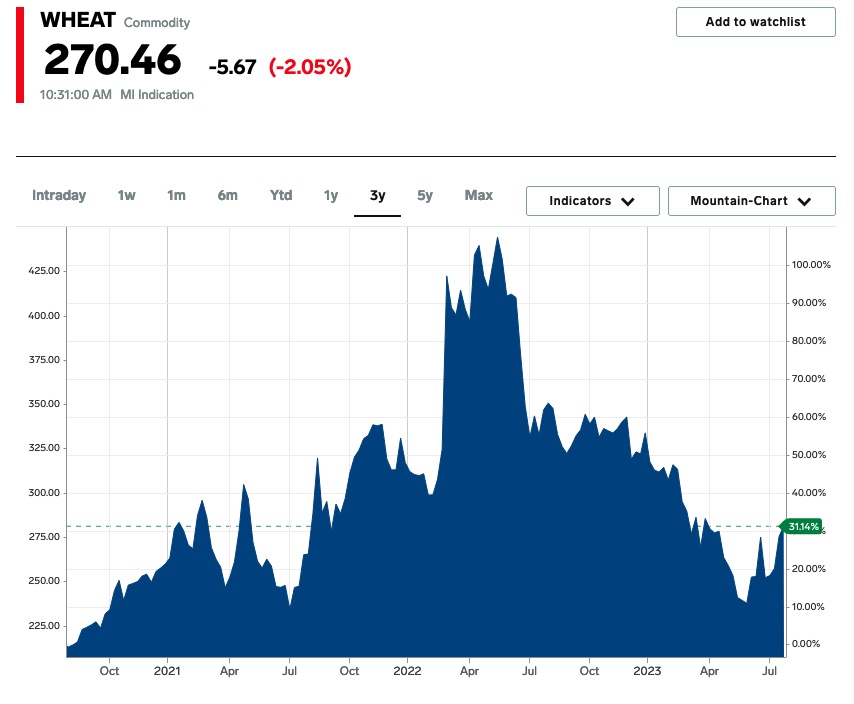
Task: Click the 350.00 y-axis label
Action: coord(44,404)
